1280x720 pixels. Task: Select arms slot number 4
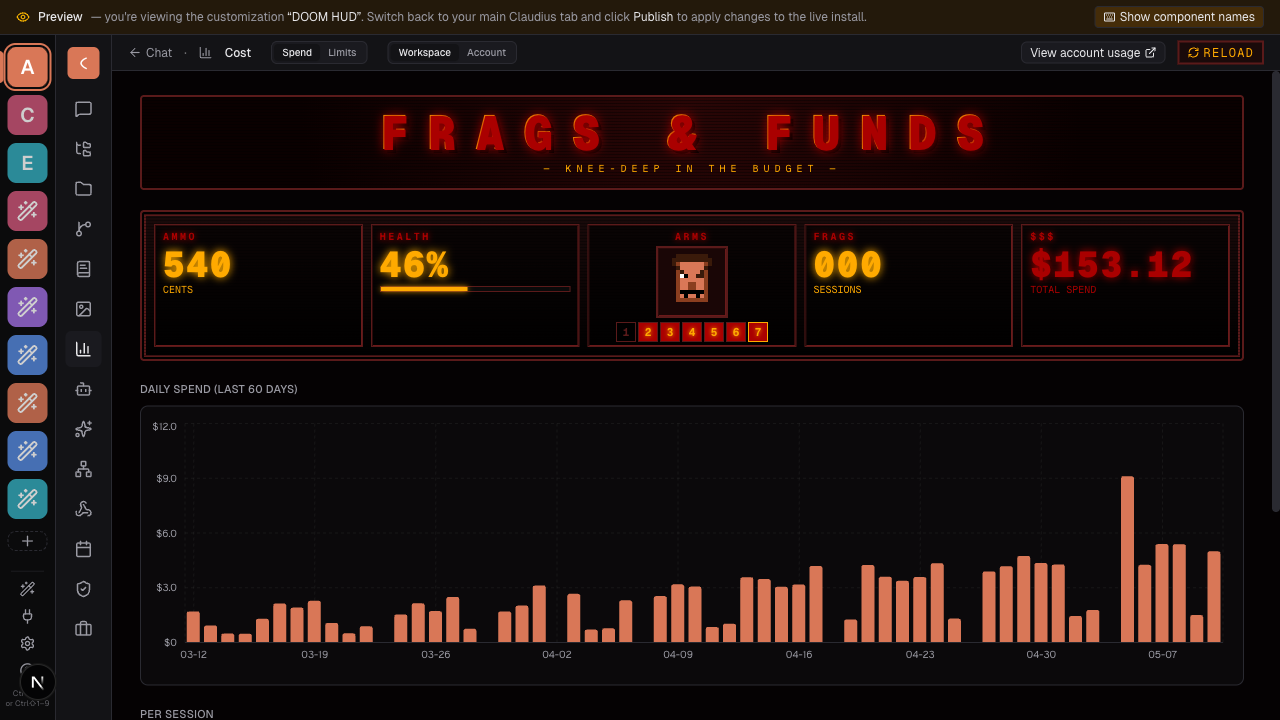pos(692,332)
